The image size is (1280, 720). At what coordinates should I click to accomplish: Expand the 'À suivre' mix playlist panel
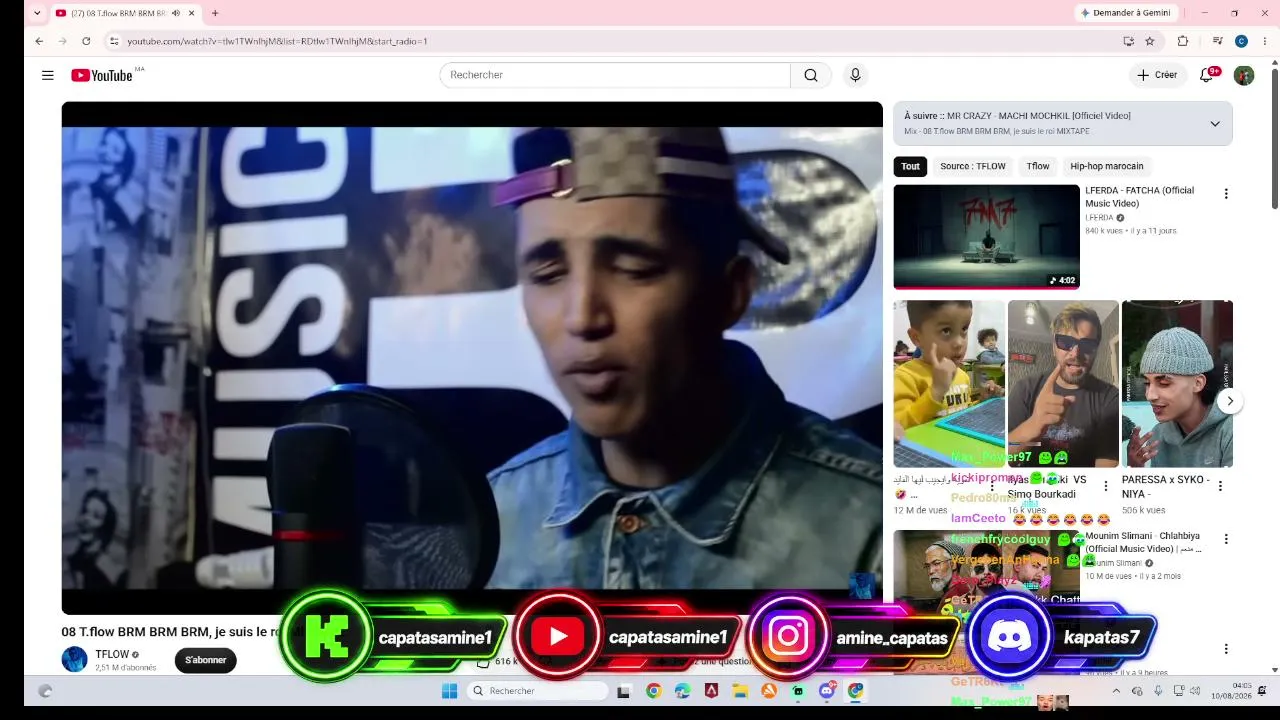(1215, 124)
